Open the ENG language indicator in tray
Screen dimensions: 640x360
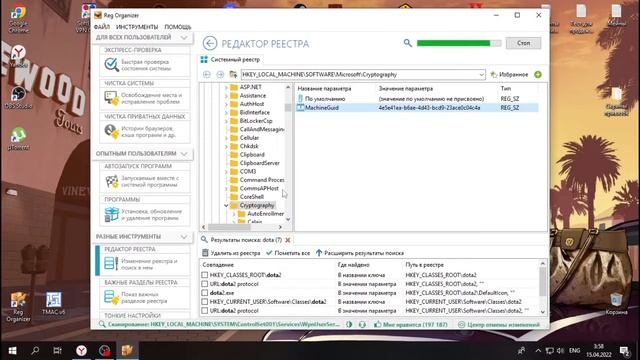(x=575, y=351)
